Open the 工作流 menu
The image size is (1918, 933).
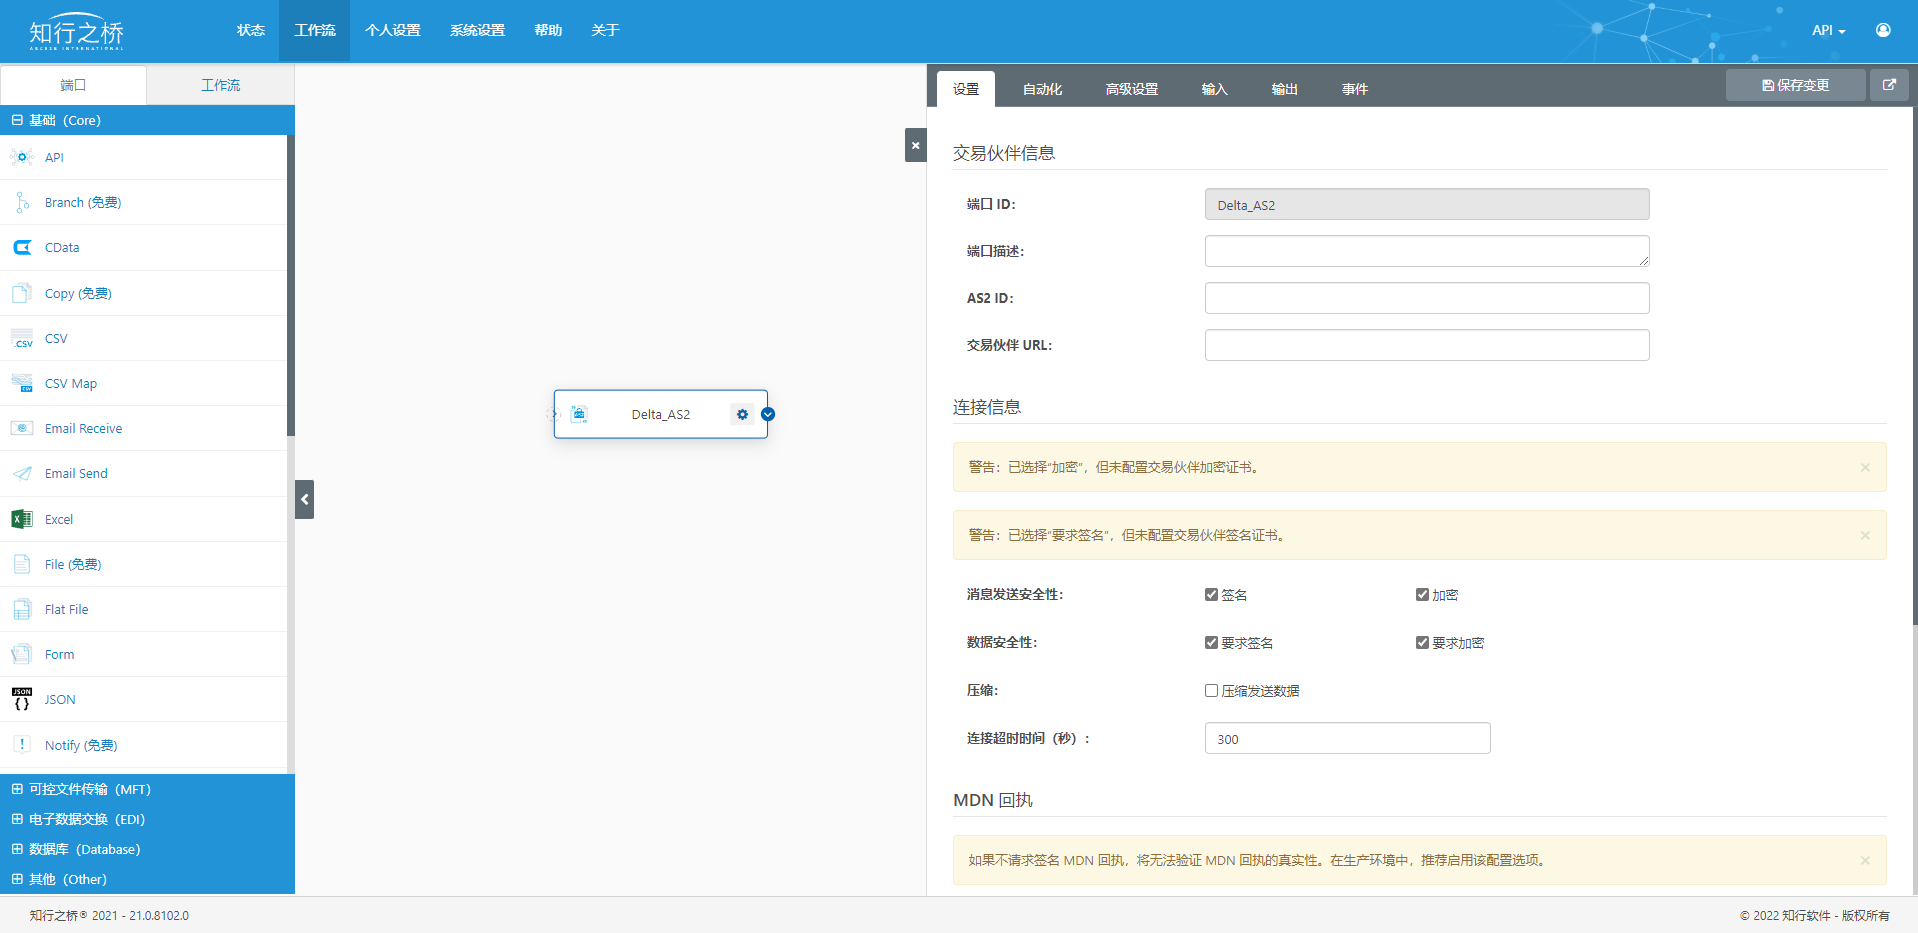click(x=315, y=30)
